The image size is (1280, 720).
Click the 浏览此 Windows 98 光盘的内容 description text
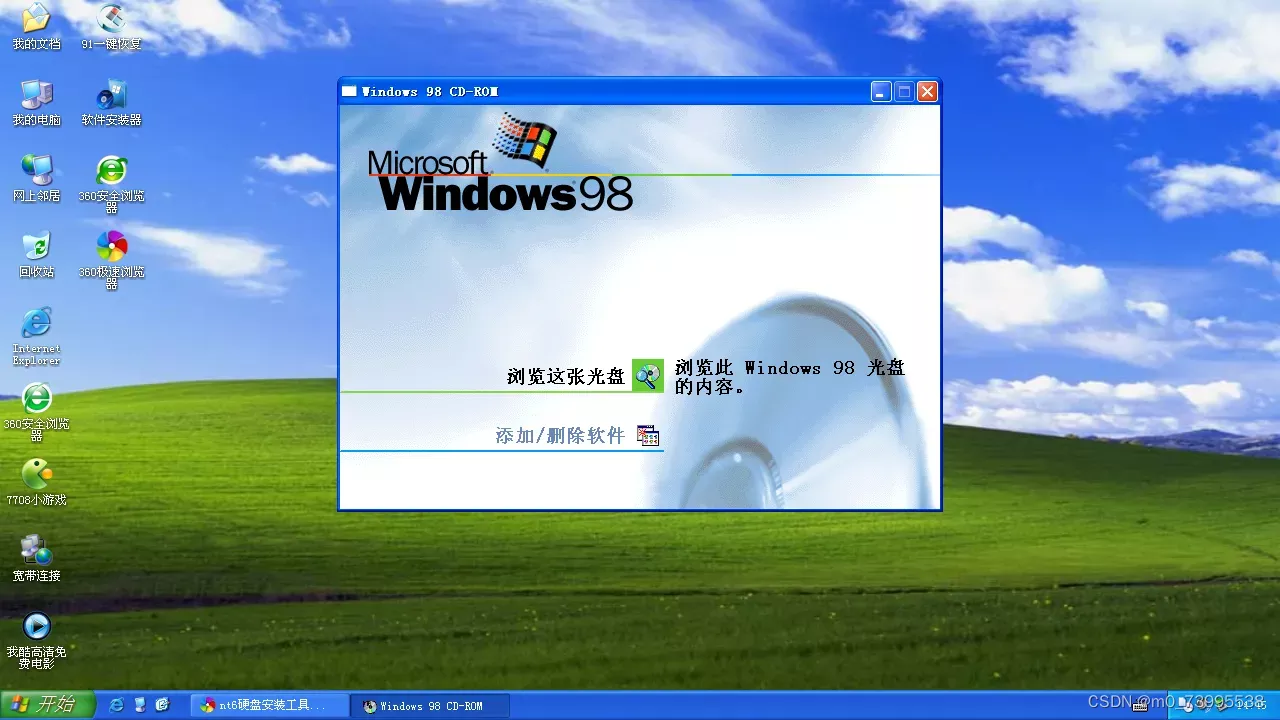(790, 377)
